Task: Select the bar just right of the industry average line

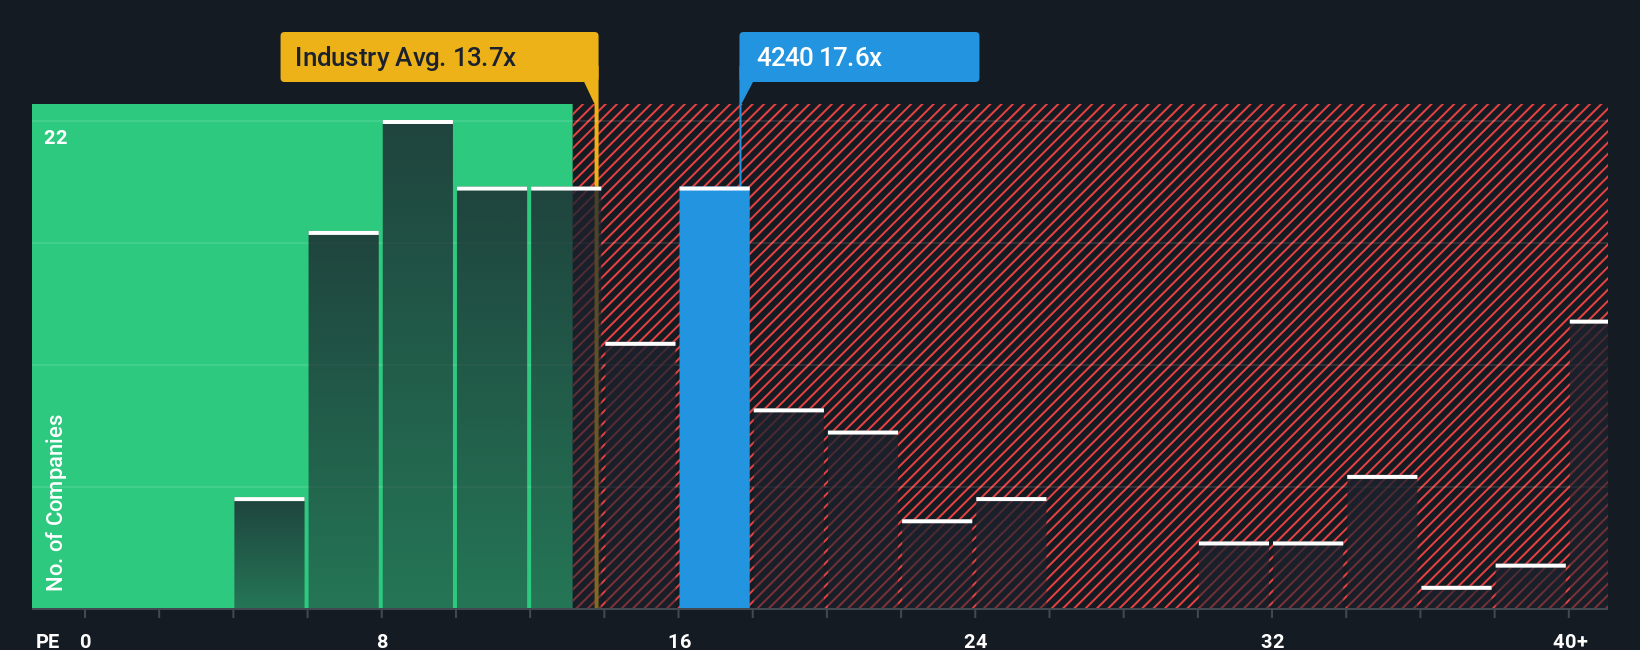Action: pyautogui.click(x=641, y=475)
